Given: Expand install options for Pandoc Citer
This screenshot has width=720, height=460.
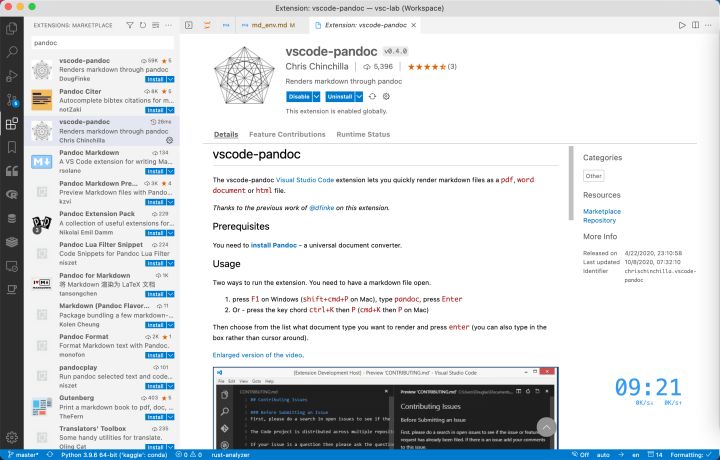Looking at the screenshot, I should (x=170, y=110).
